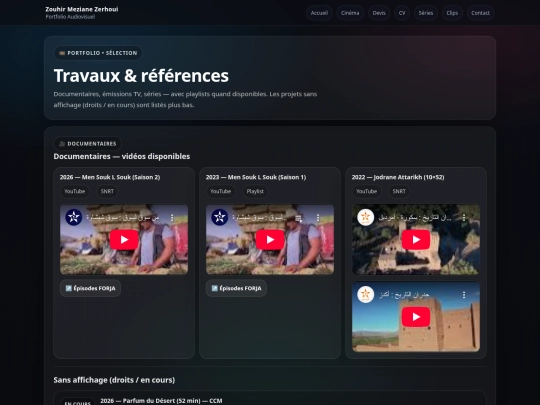The width and height of the screenshot is (540, 405).
Task: Open the CV page
Action: coord(402,13)
